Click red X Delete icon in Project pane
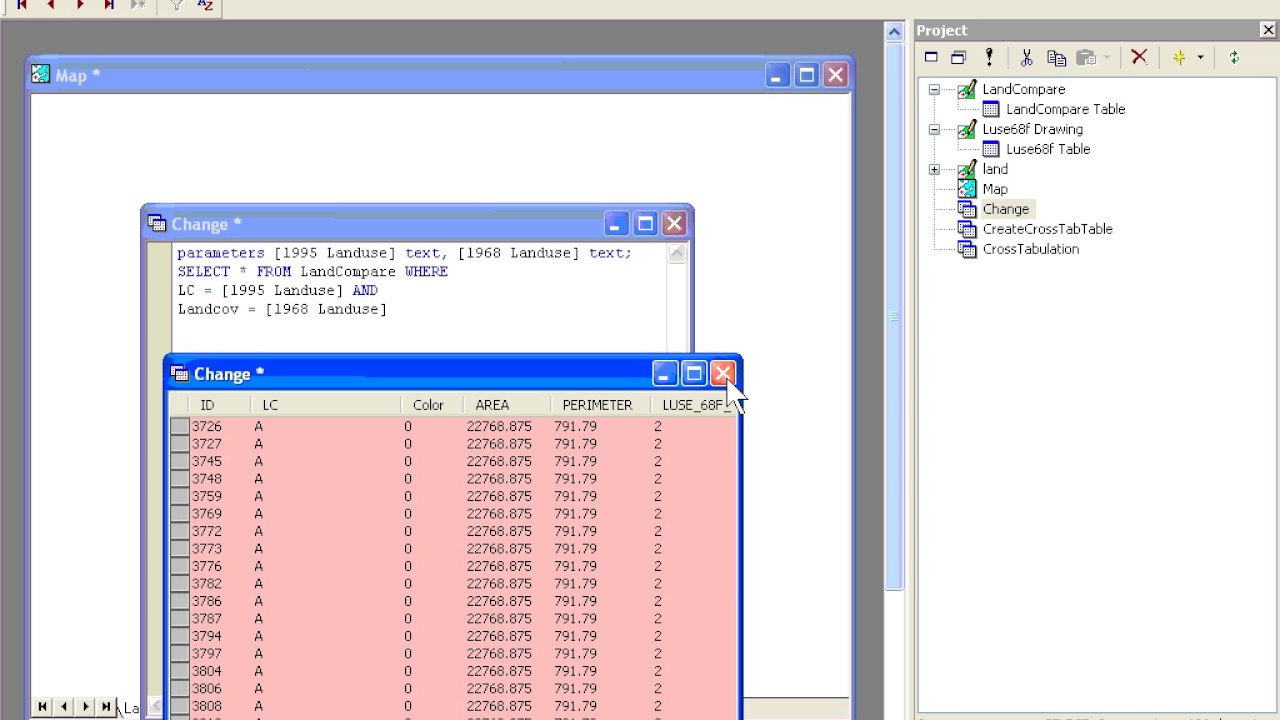 click(1139, 58)
